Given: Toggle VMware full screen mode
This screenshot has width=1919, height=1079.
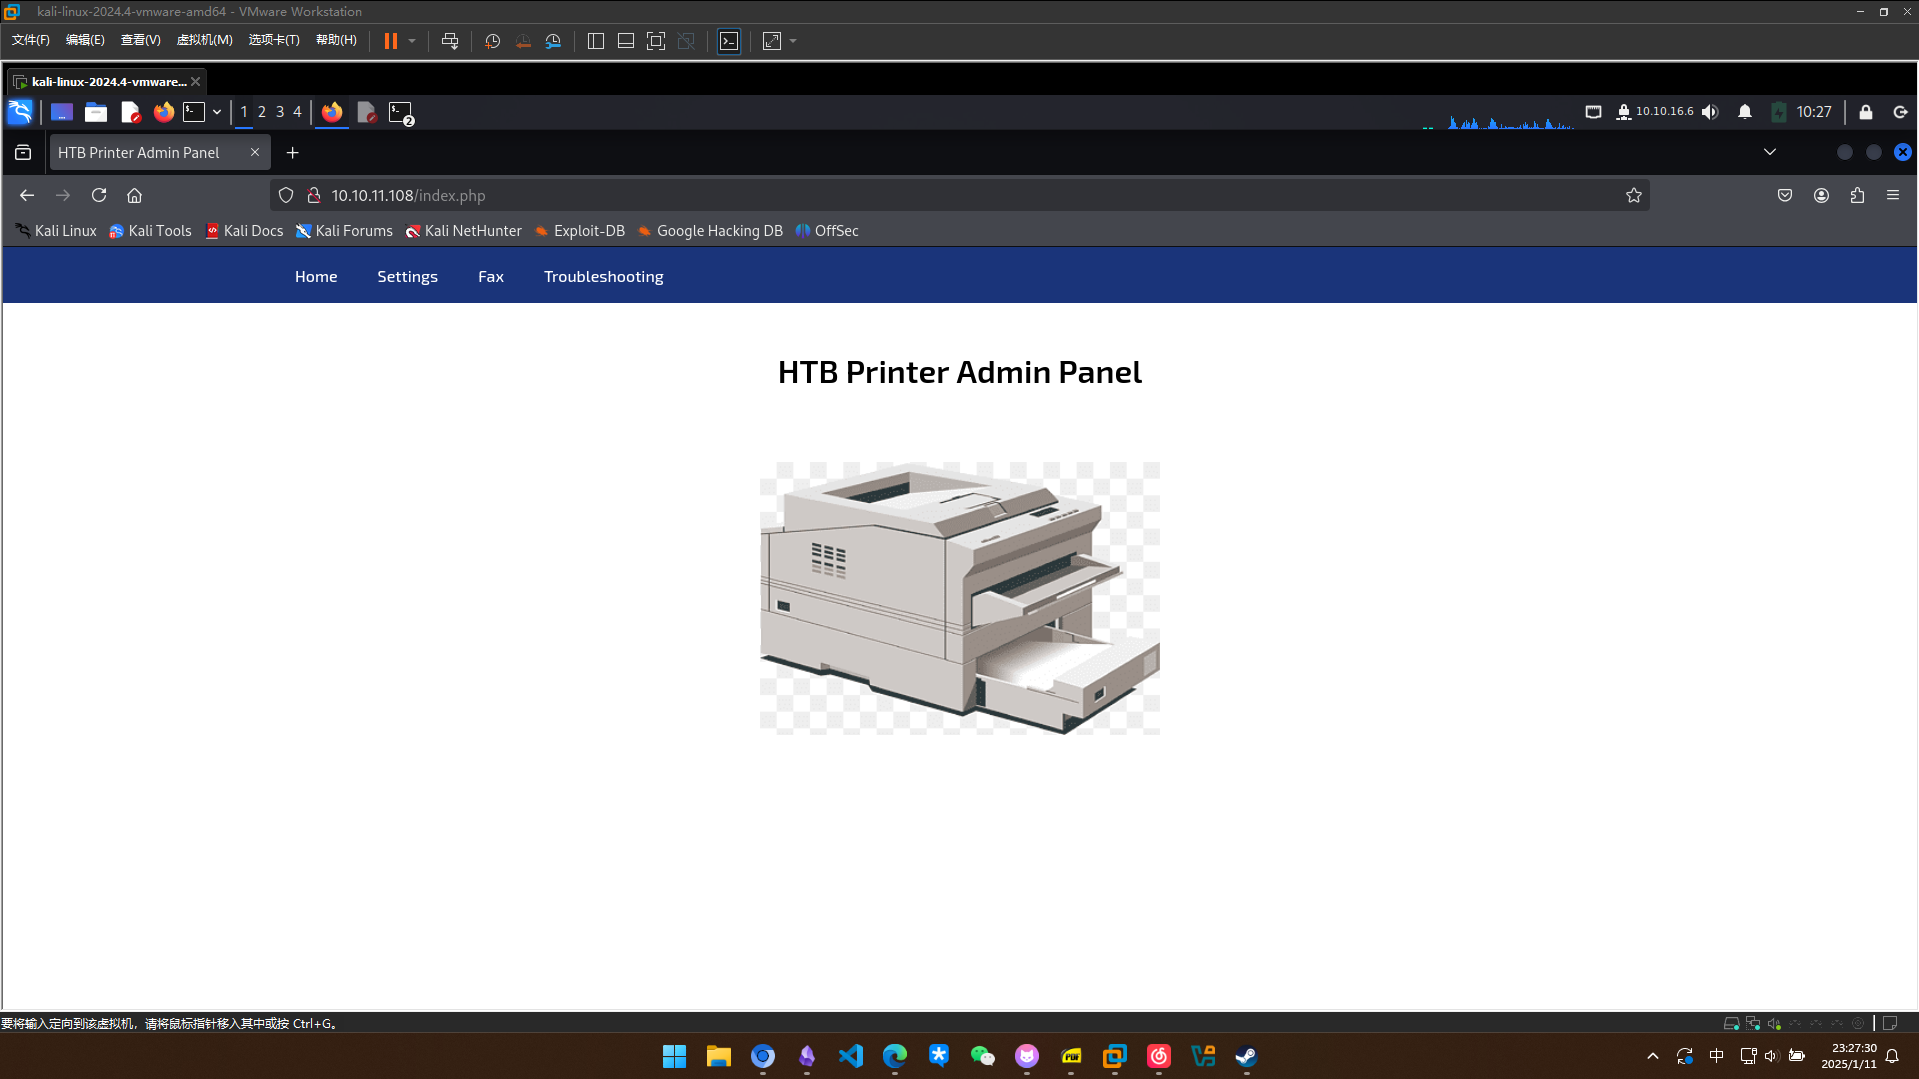Looking at the screenshot, I should [655, 41].
